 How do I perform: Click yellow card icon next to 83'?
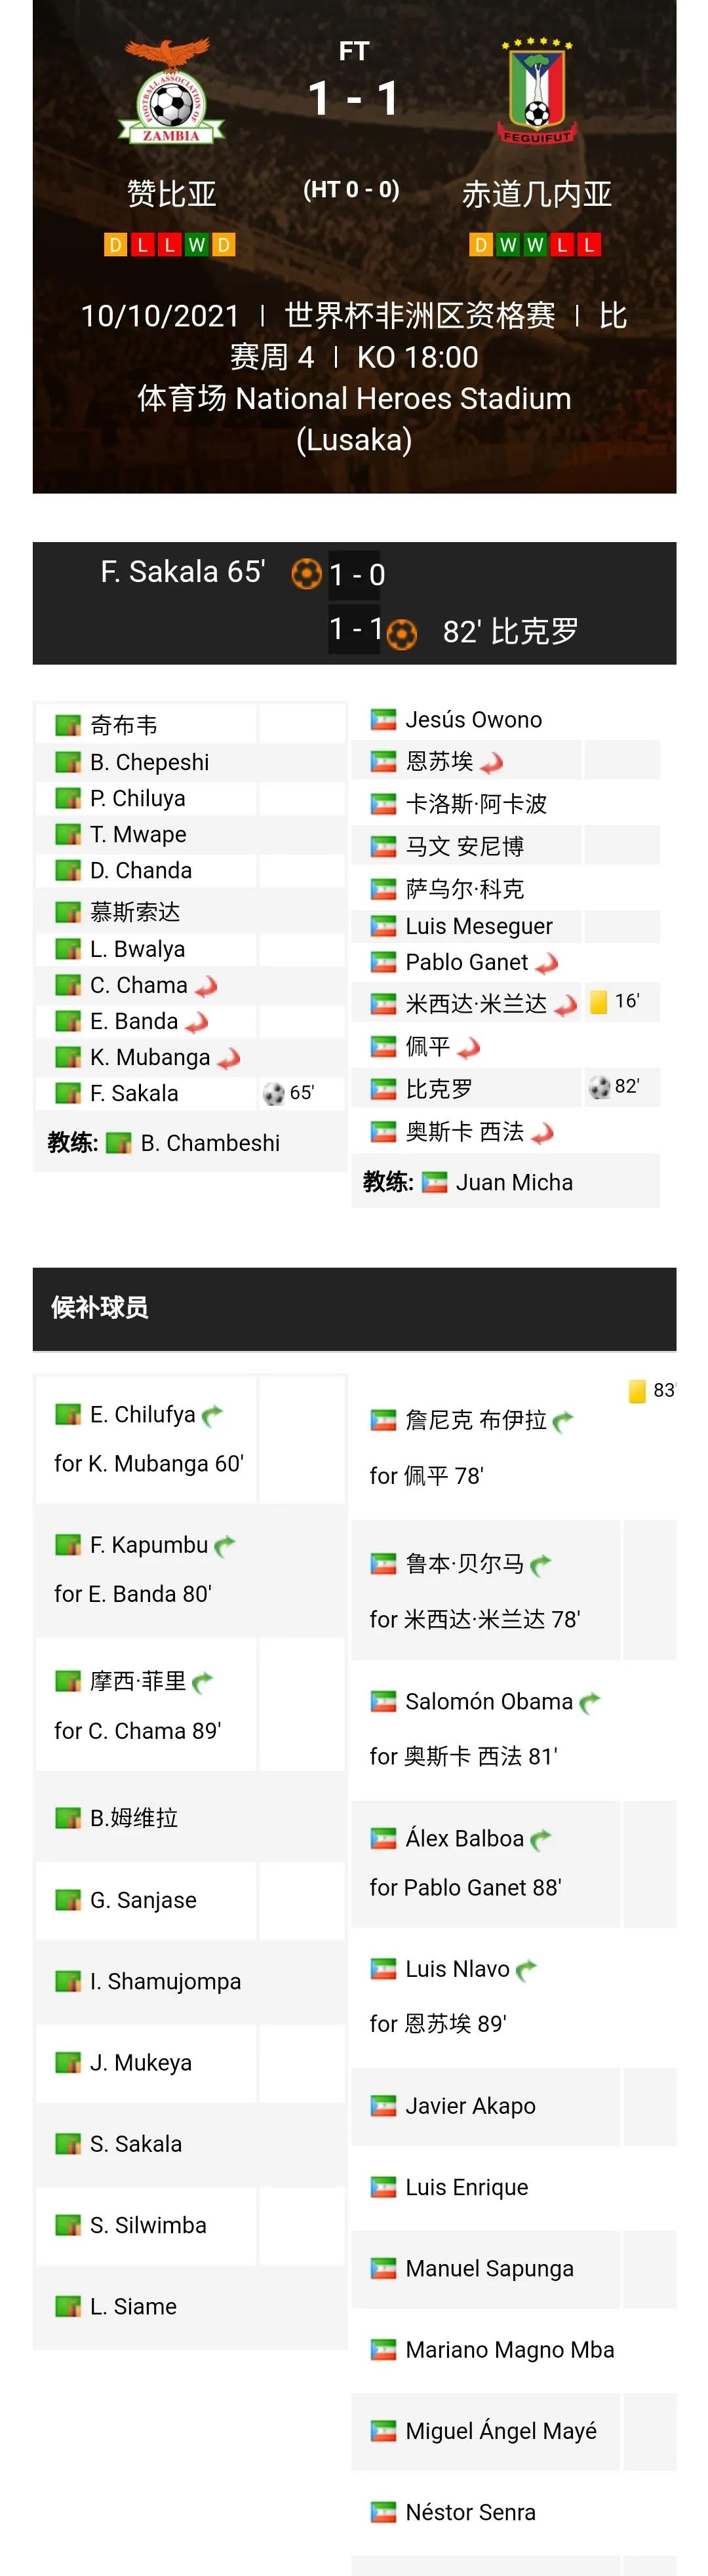[x=637, y=1391]
